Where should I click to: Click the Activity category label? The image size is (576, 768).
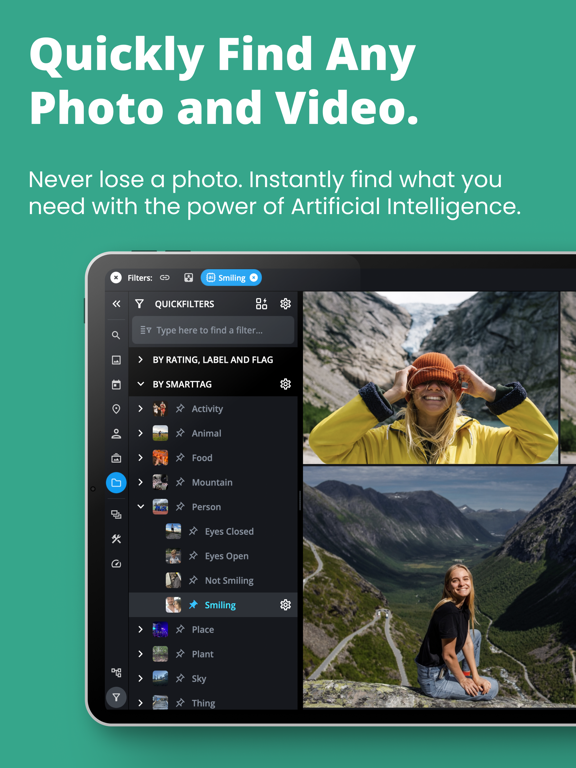pyautogui.click(x=207, y=409)
